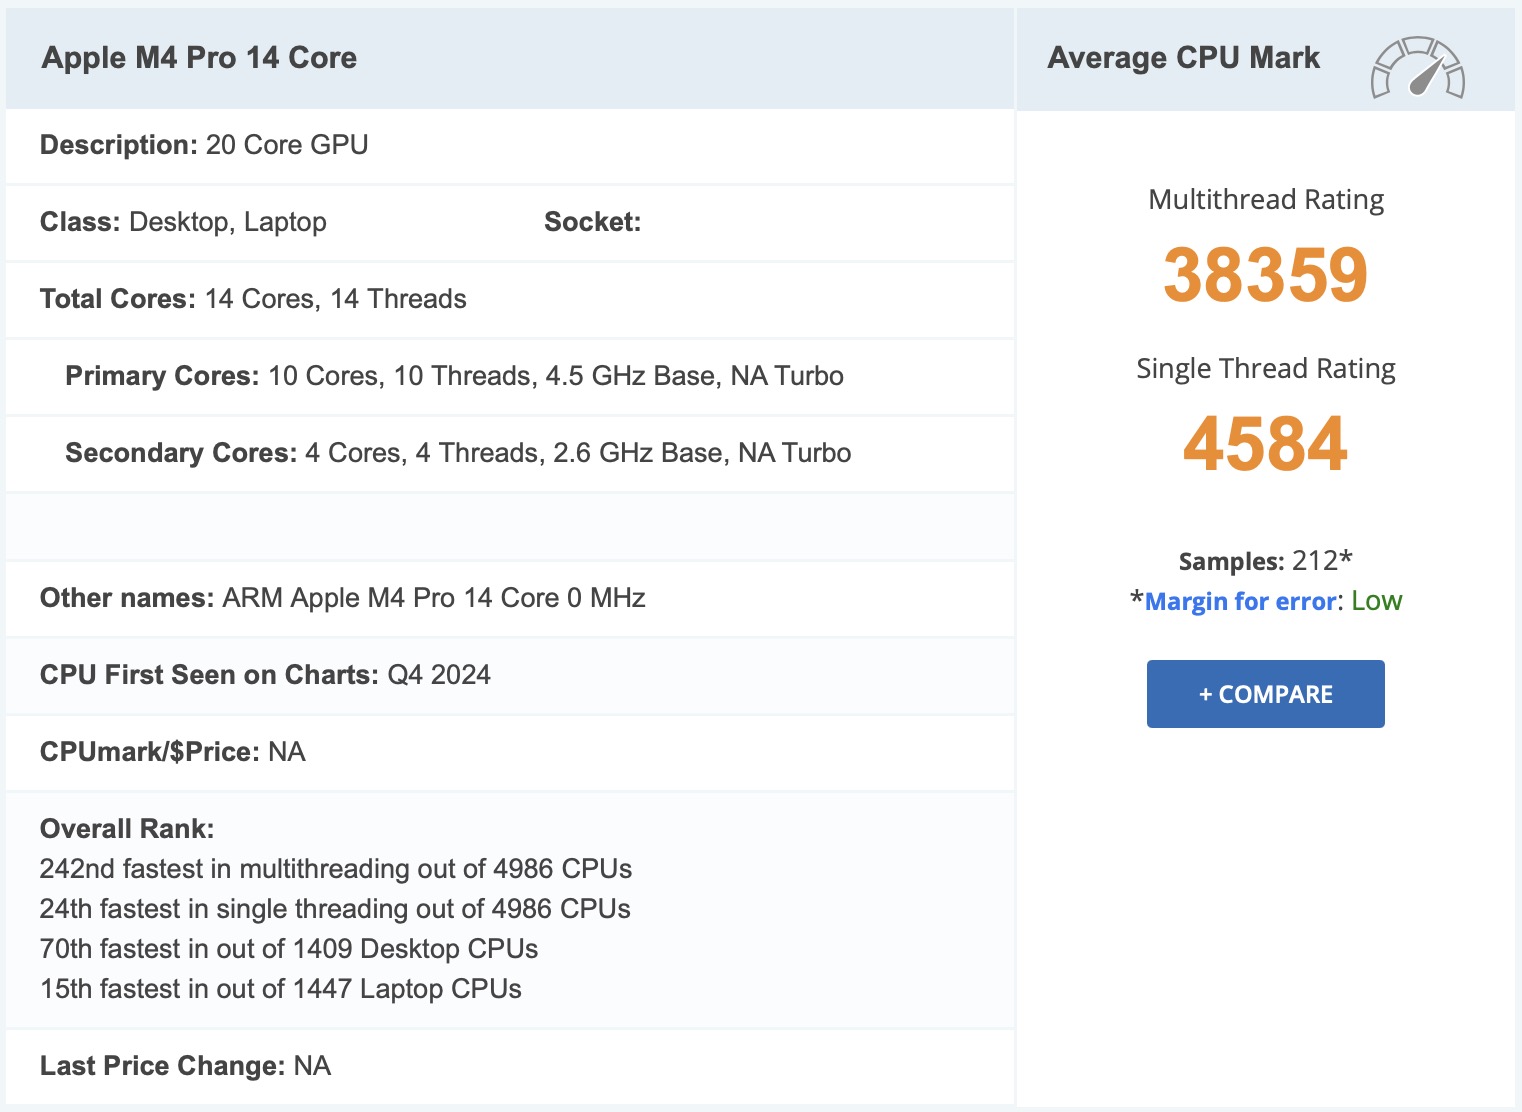Click the 15th fastest Laptop CPUs rank line

(x=280, y=988)
